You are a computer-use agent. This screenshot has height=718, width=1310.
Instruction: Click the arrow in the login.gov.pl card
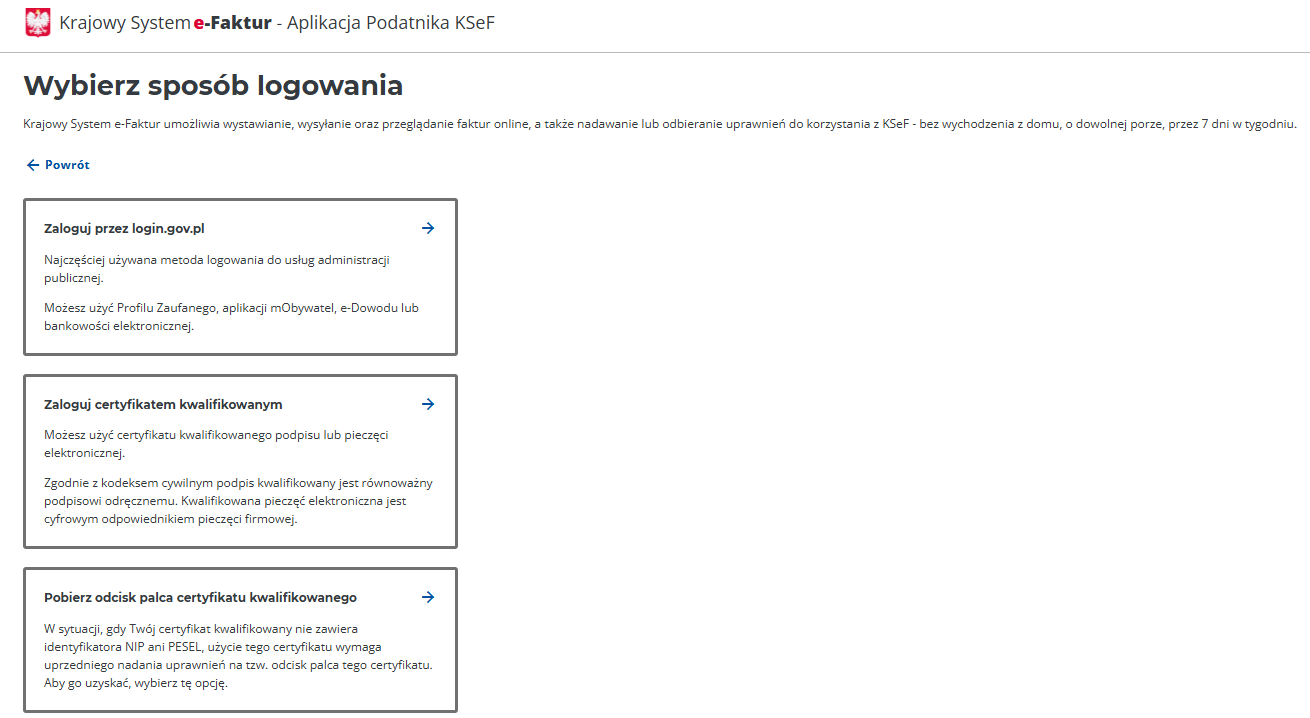click(x=428, y=228)
